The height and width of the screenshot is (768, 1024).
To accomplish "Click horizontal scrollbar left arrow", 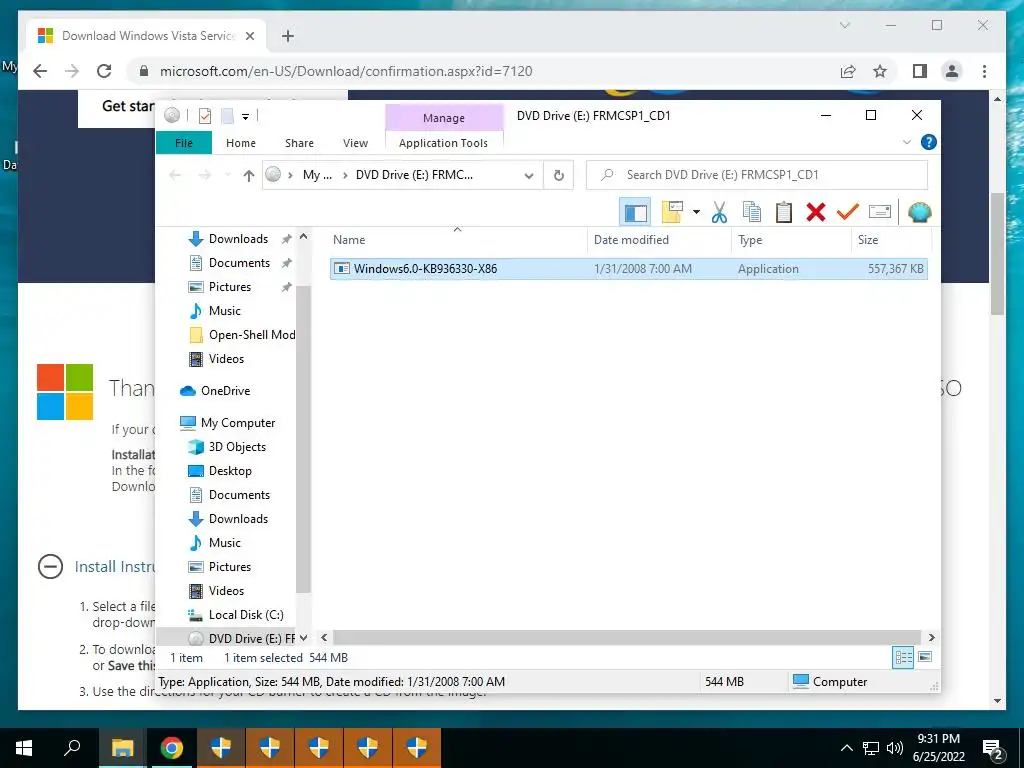I will click(x=324, y=637).
